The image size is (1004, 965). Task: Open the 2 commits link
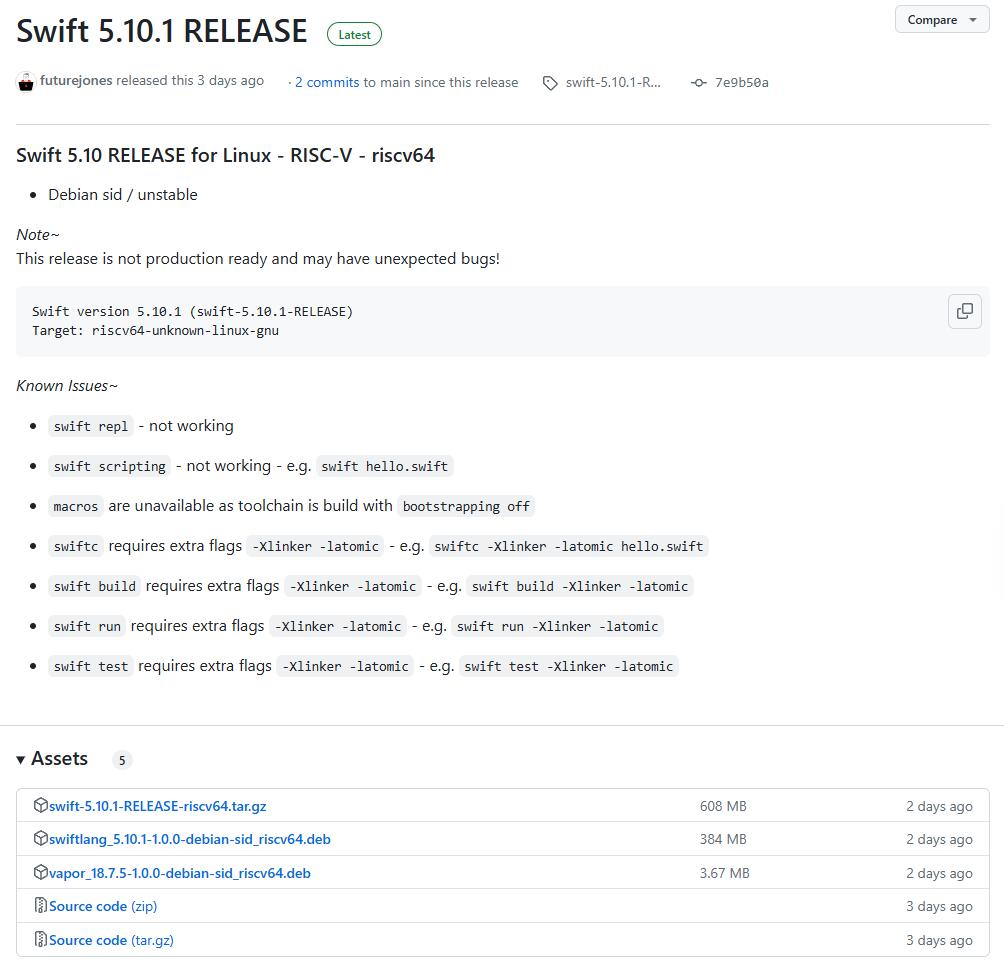[327, 82]
